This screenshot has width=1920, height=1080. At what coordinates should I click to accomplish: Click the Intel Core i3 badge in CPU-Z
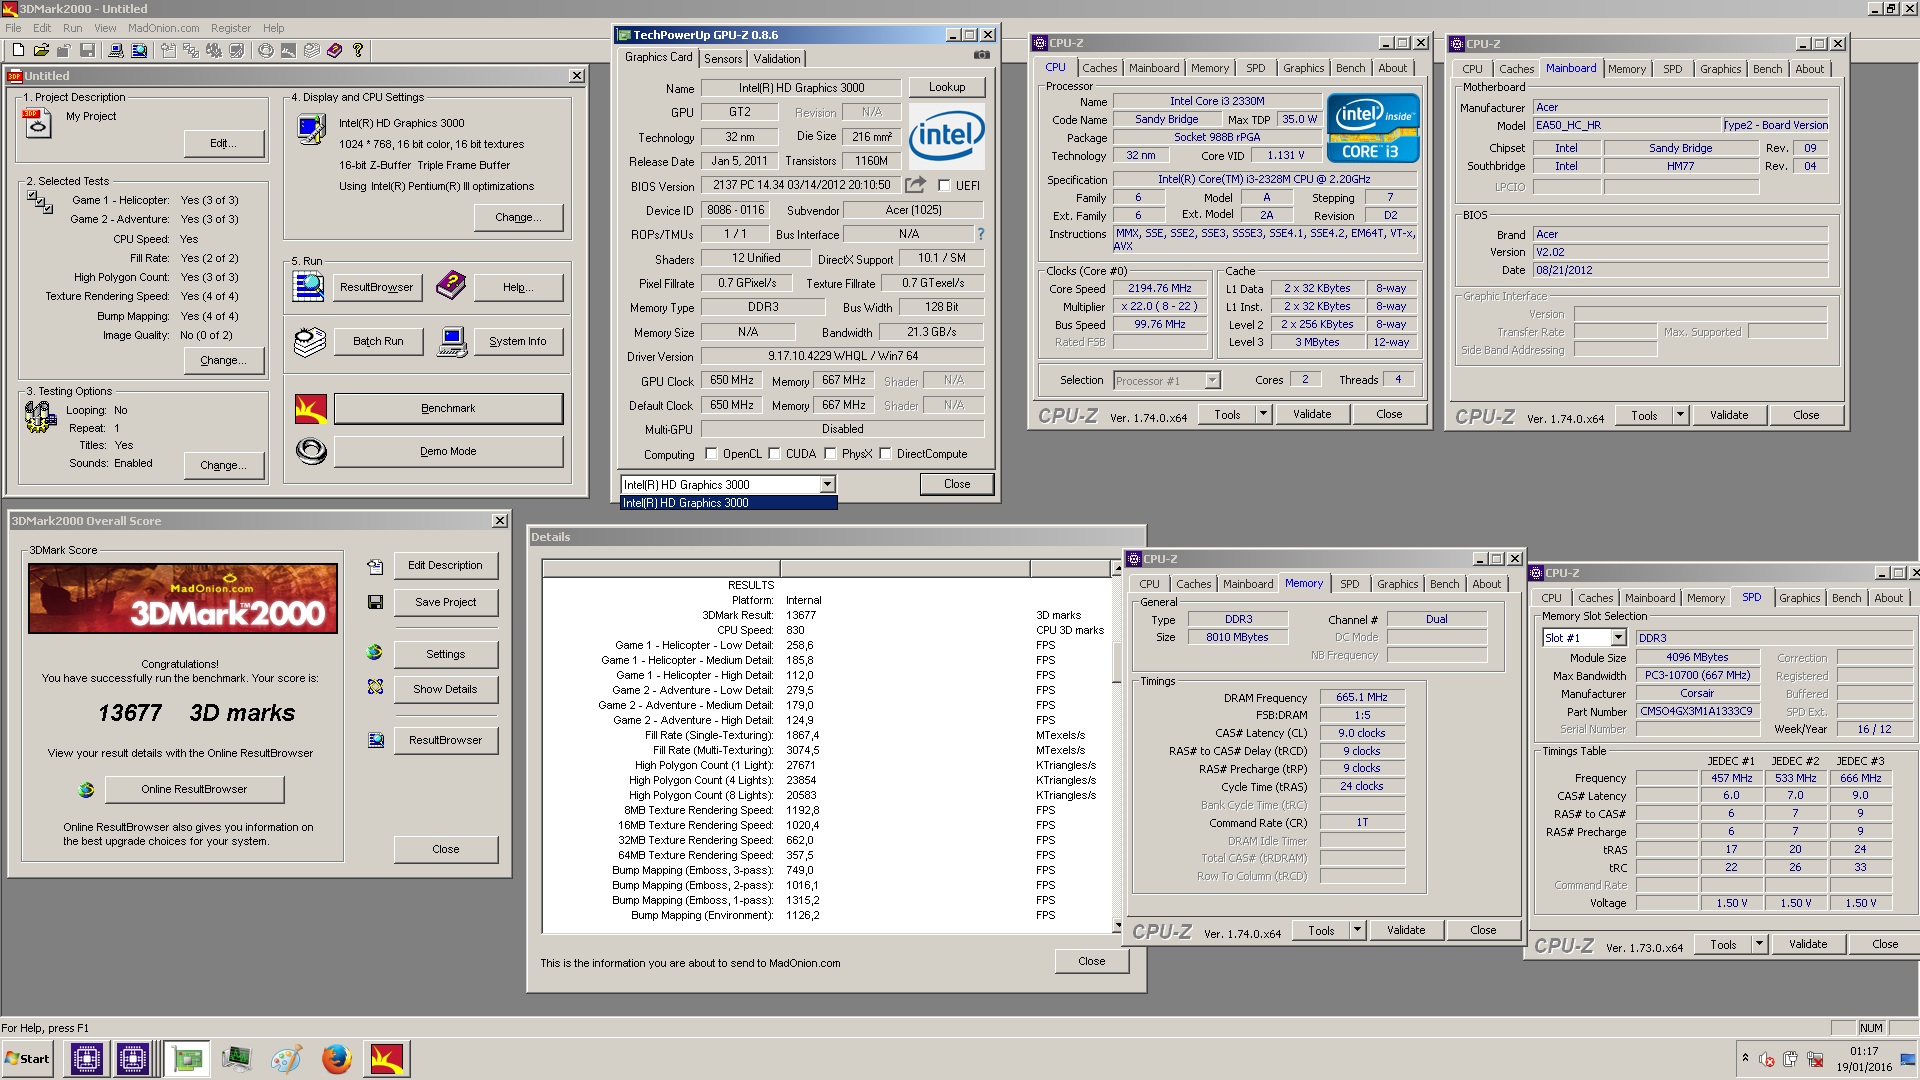[1373, 128]
